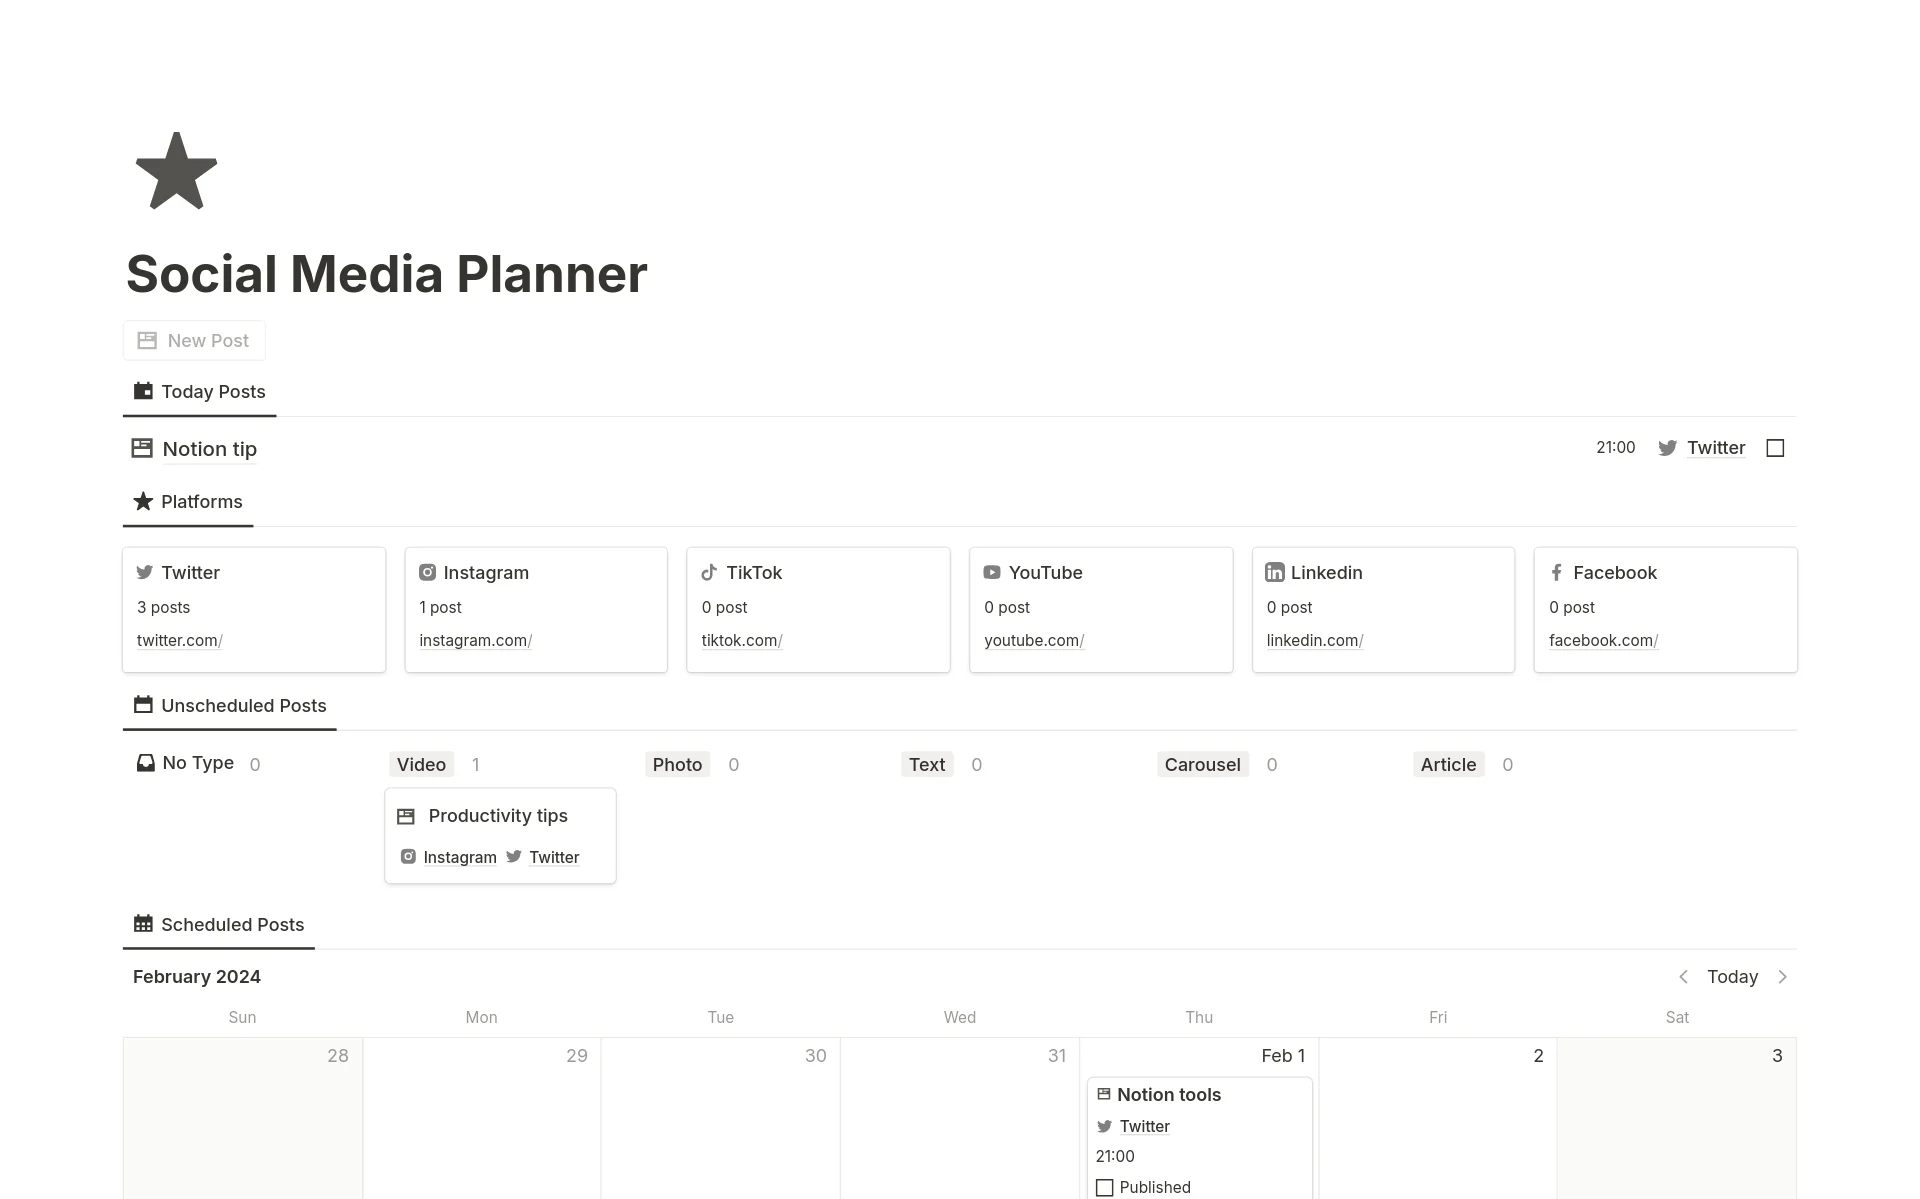Image resolution: width=1920 pixels, height=1199 pixels.
Task: Click the Facebook icon on platform card
Action: [1556, 572]
